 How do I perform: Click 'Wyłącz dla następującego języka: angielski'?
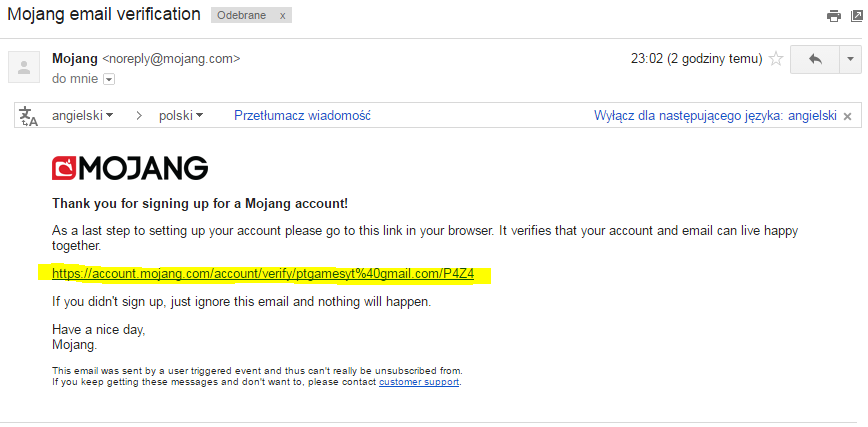coord(715,116)
